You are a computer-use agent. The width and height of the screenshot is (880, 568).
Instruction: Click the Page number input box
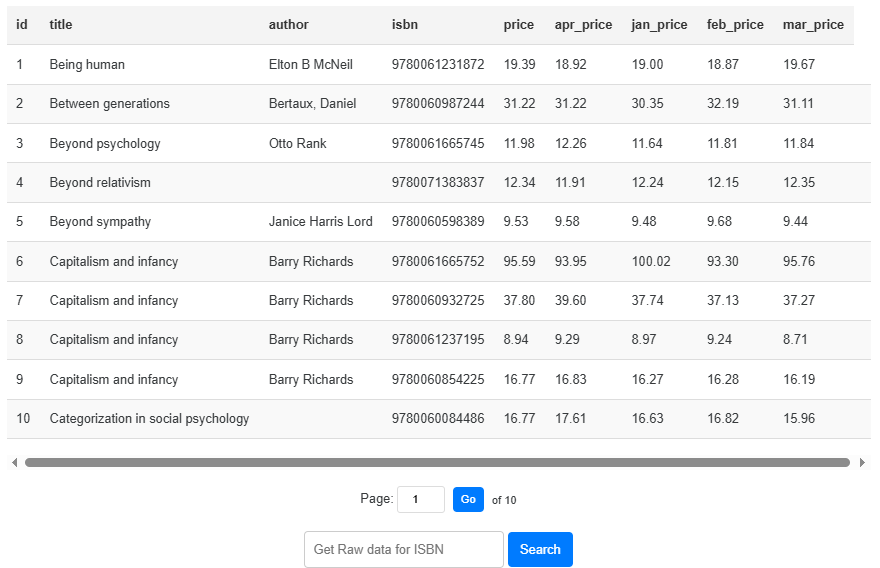(421, 499)
